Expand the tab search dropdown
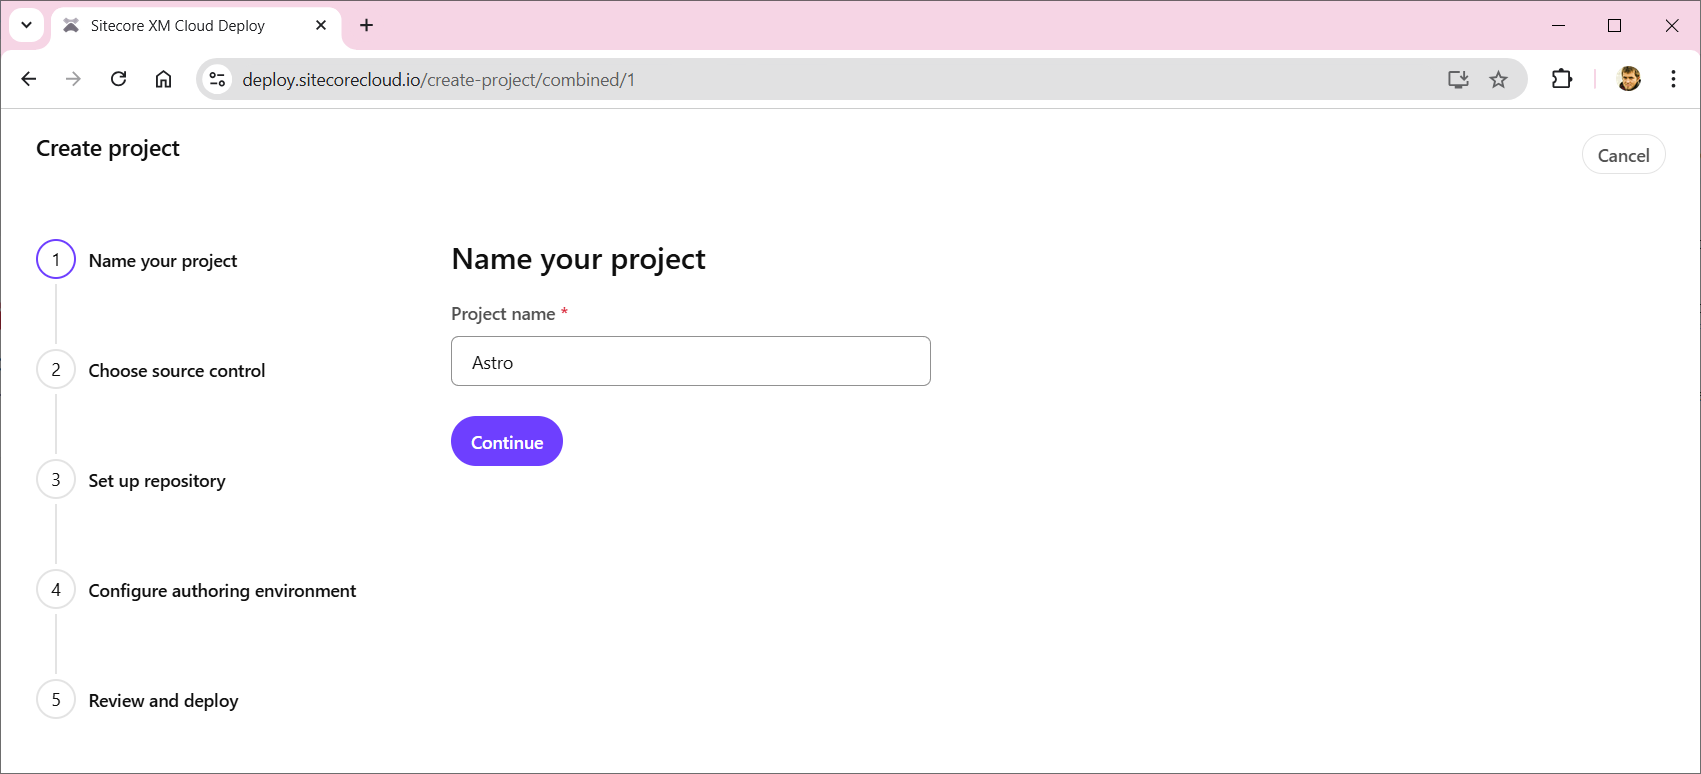 tap(27, 25)
